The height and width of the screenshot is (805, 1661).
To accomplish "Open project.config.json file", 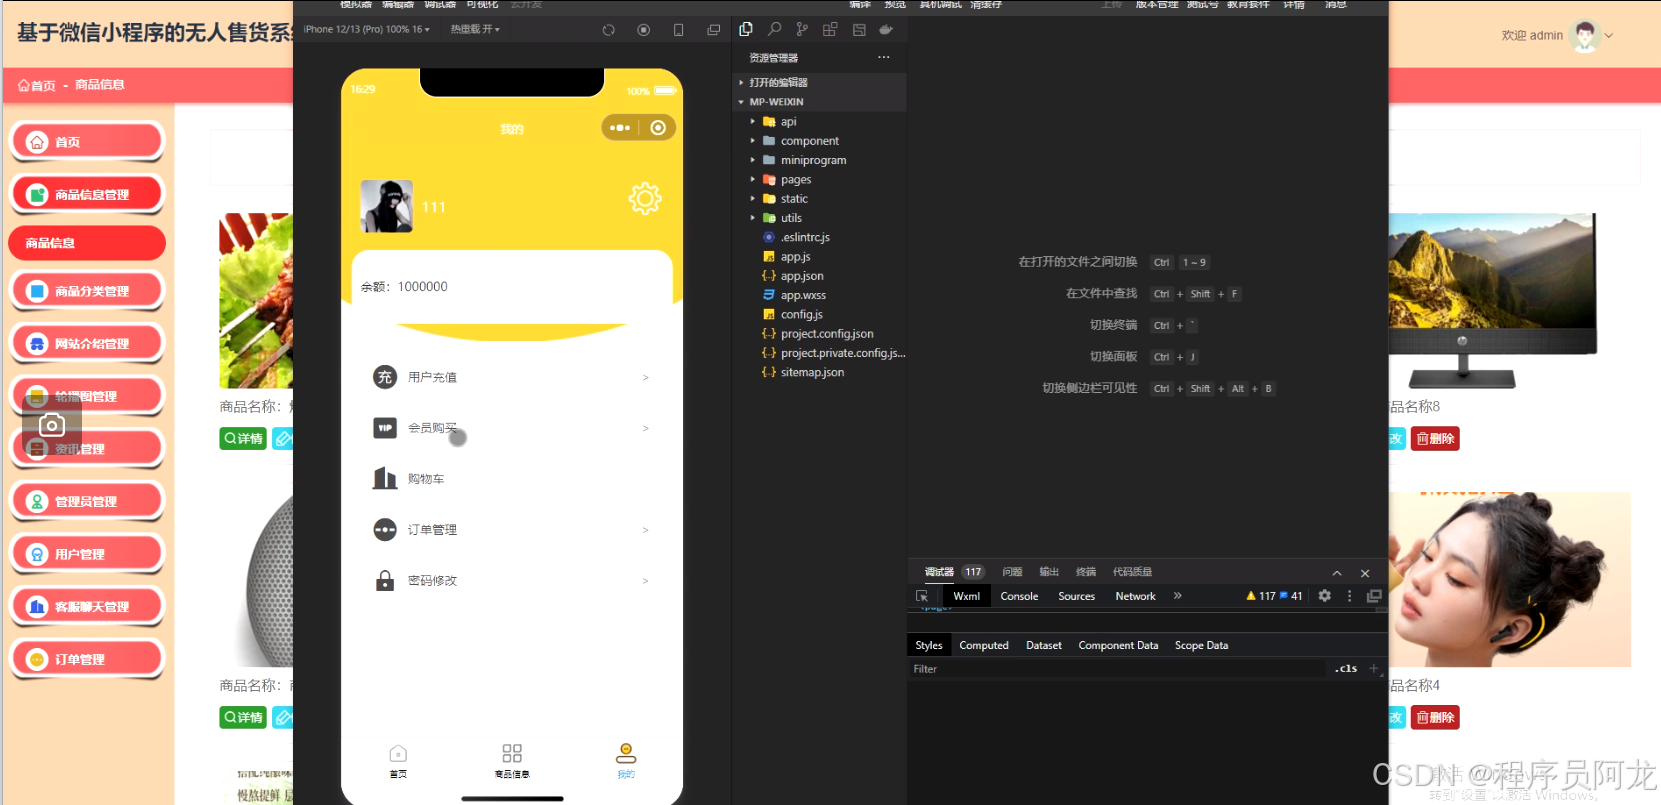I will click(x=827, y=334).
